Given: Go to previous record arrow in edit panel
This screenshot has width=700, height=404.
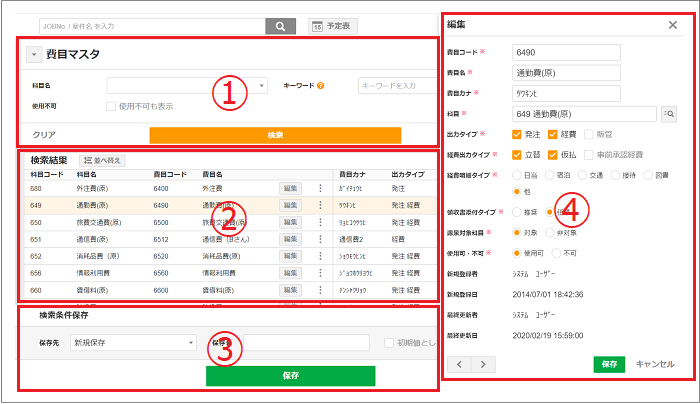Looking at the screenshot, I should coord(458,363).
